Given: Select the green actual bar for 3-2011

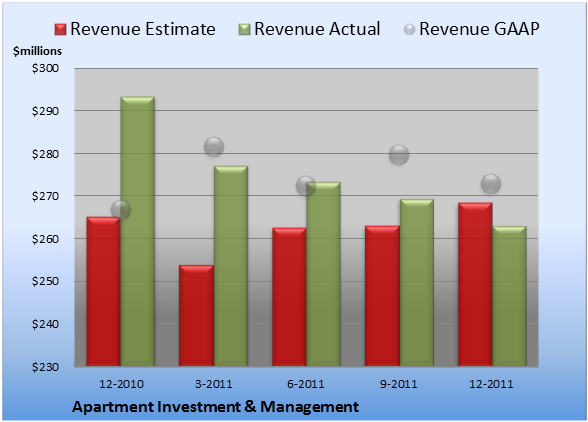Looking at the screenshot, I should coord(231,266).
